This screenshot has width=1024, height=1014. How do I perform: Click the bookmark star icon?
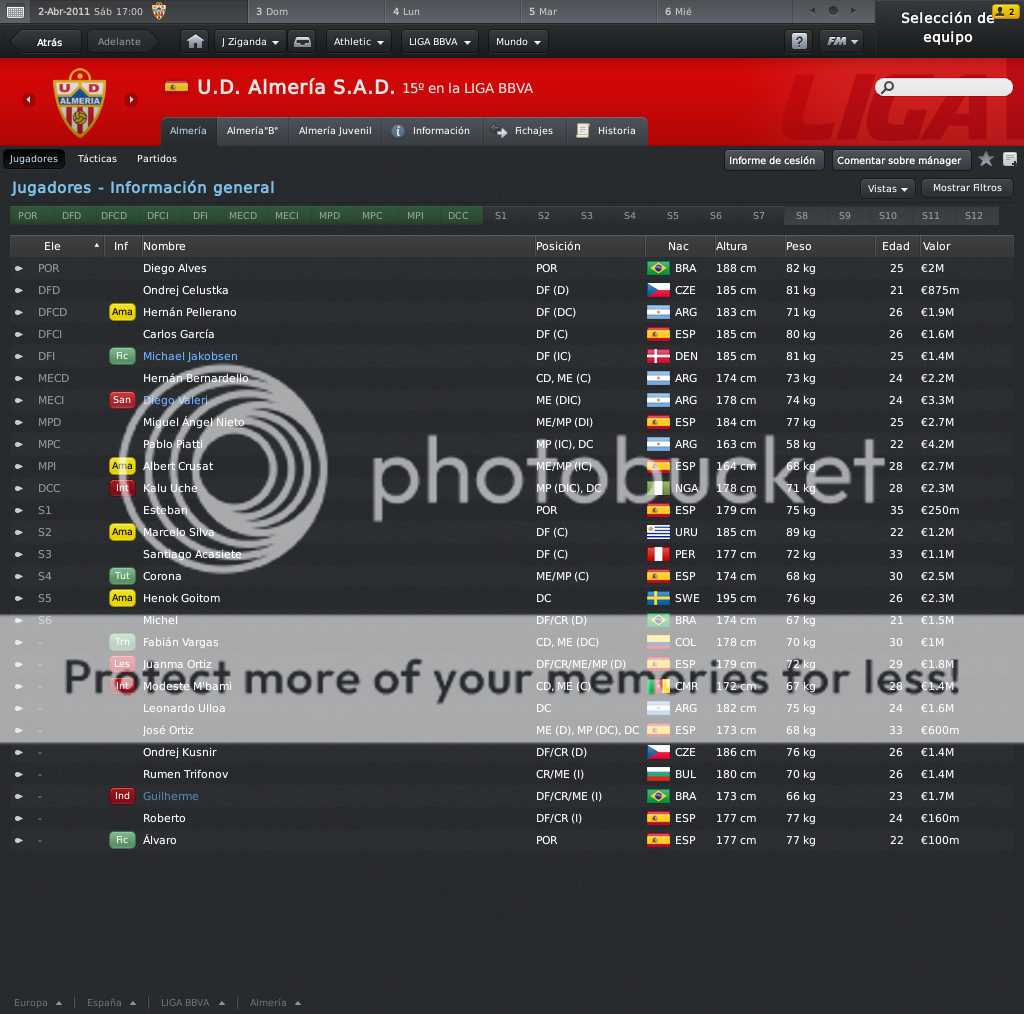pyautogui.click(x=985, y=159)
